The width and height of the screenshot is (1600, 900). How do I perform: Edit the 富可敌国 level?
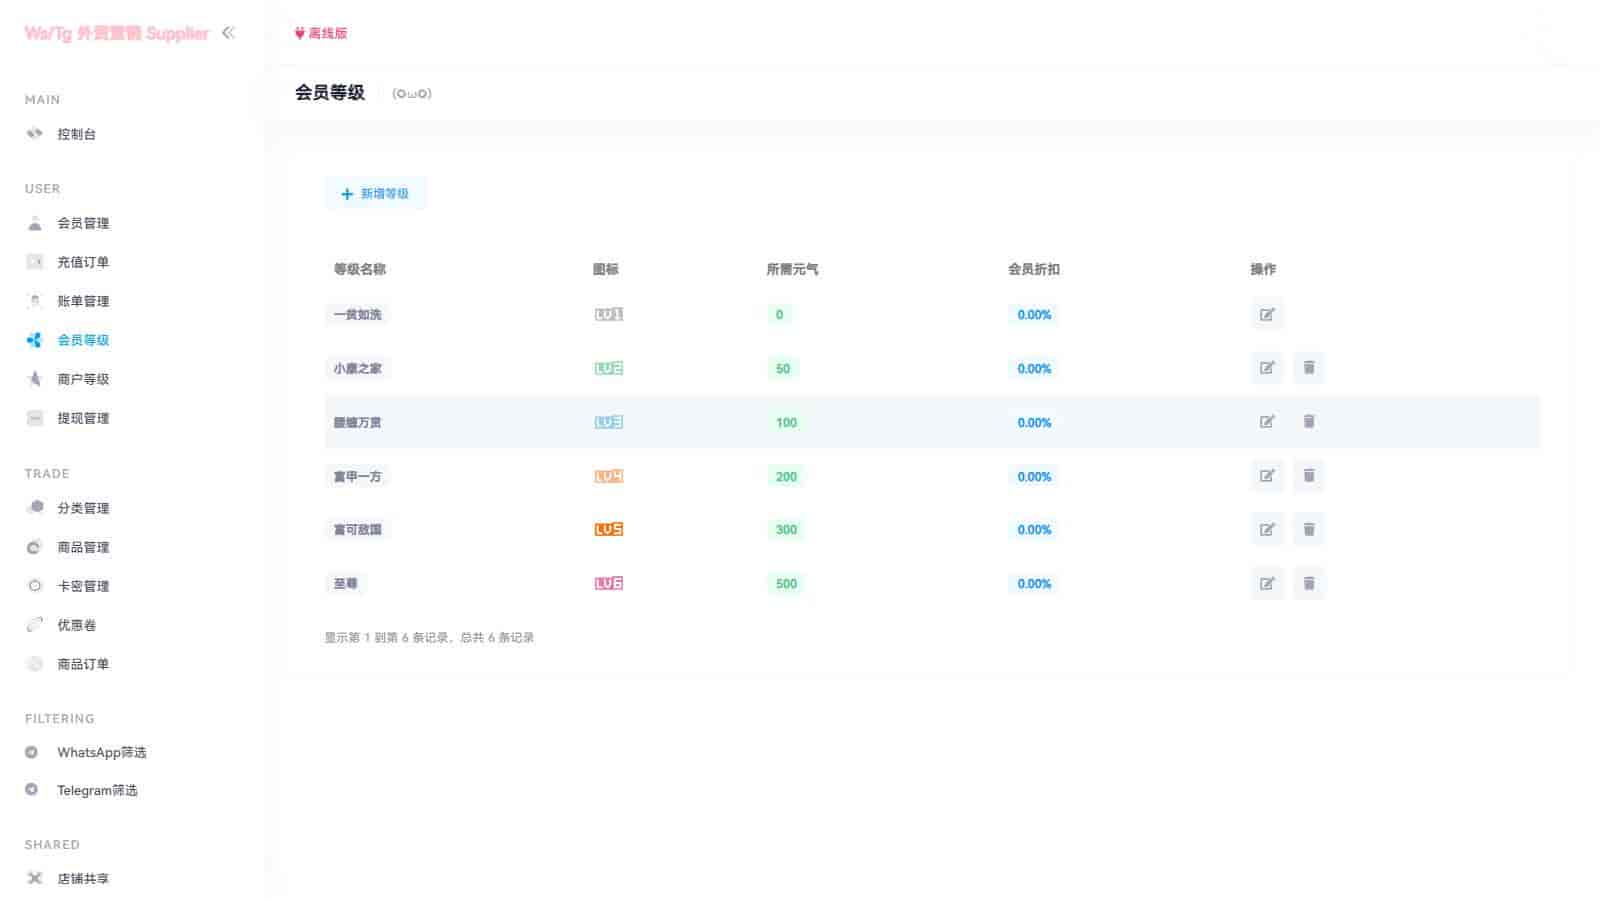click(x=1266, y=530)
